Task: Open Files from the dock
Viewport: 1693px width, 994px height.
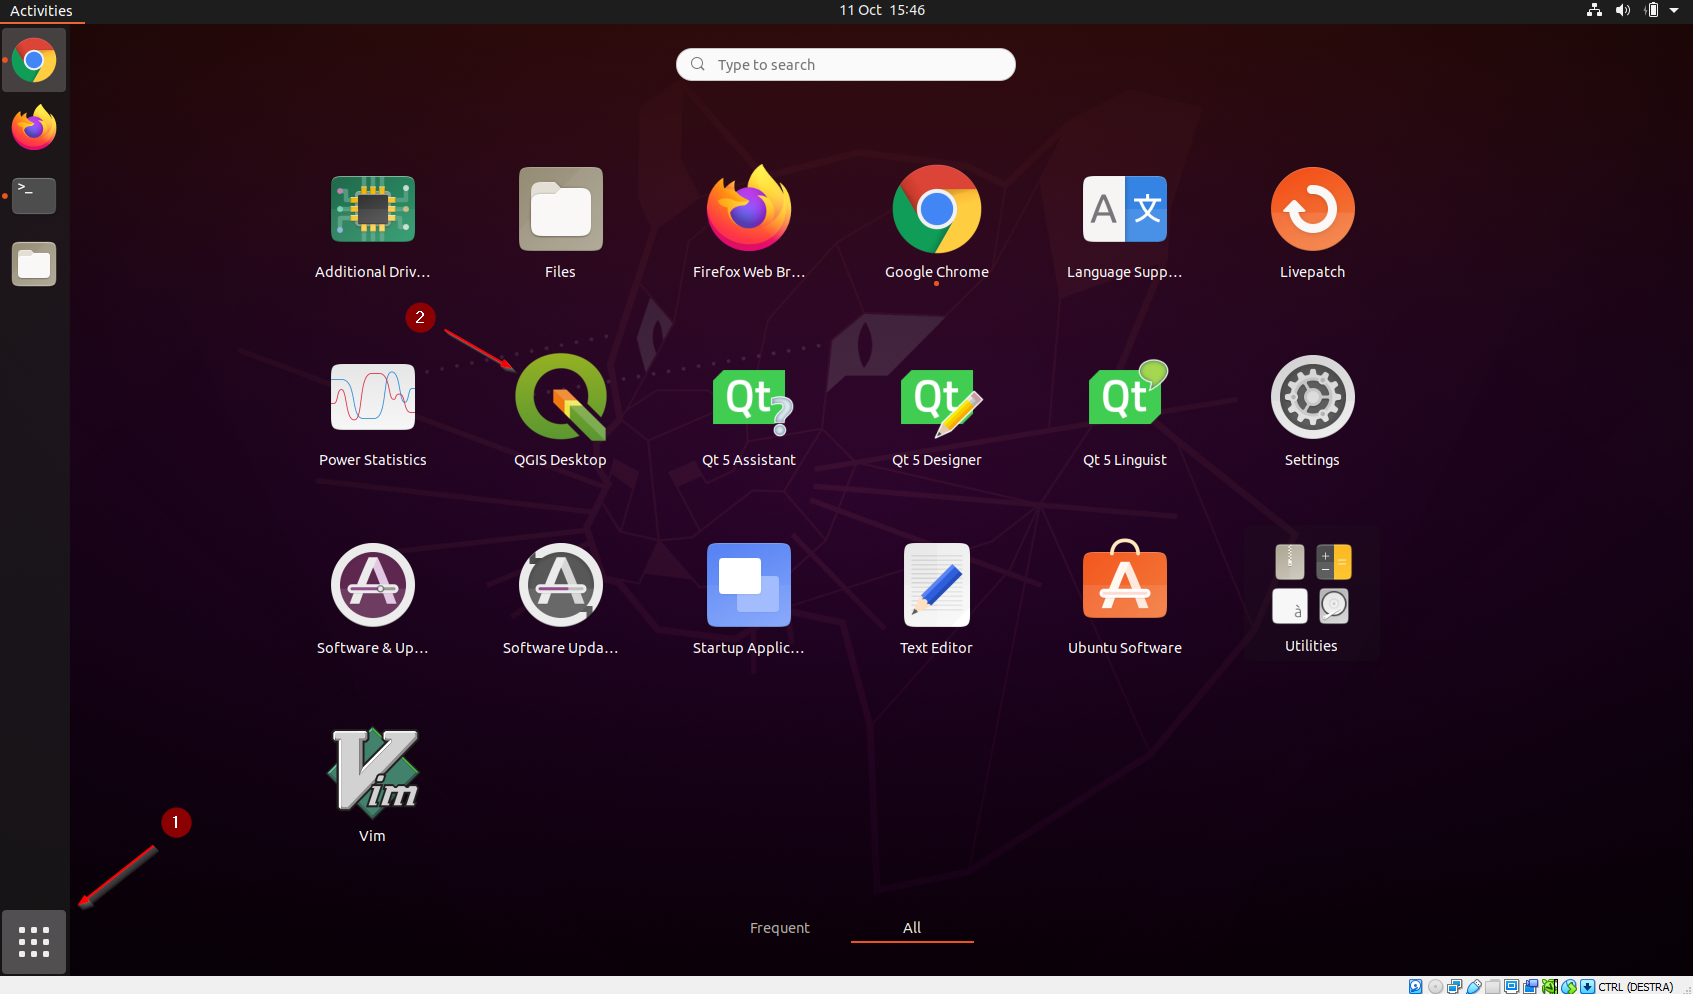Action: tap(34, 264)
